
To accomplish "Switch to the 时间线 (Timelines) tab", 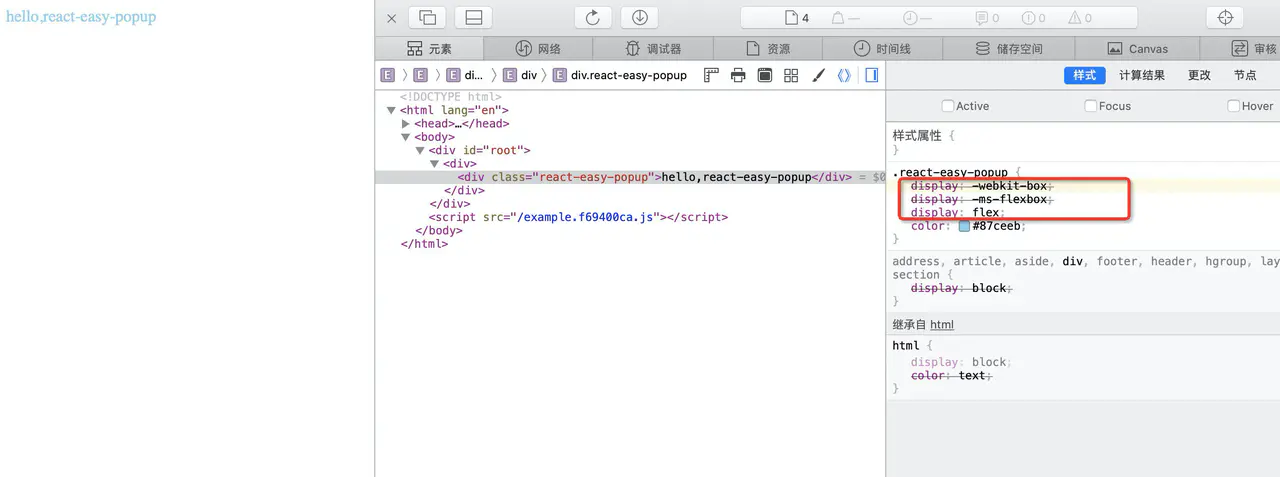I will tap(881, 48).
